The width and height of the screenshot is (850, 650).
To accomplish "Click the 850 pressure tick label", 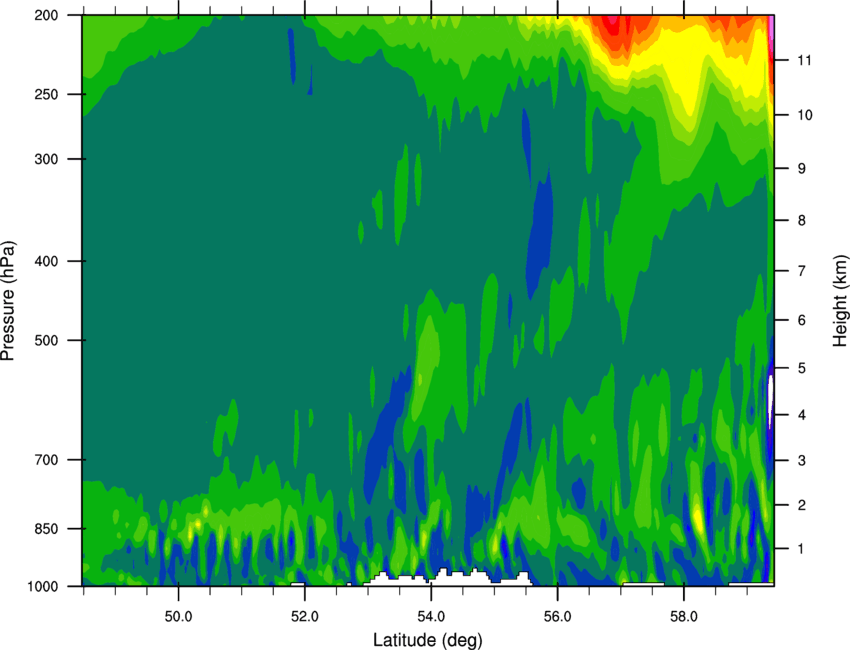I will [46, 529].
